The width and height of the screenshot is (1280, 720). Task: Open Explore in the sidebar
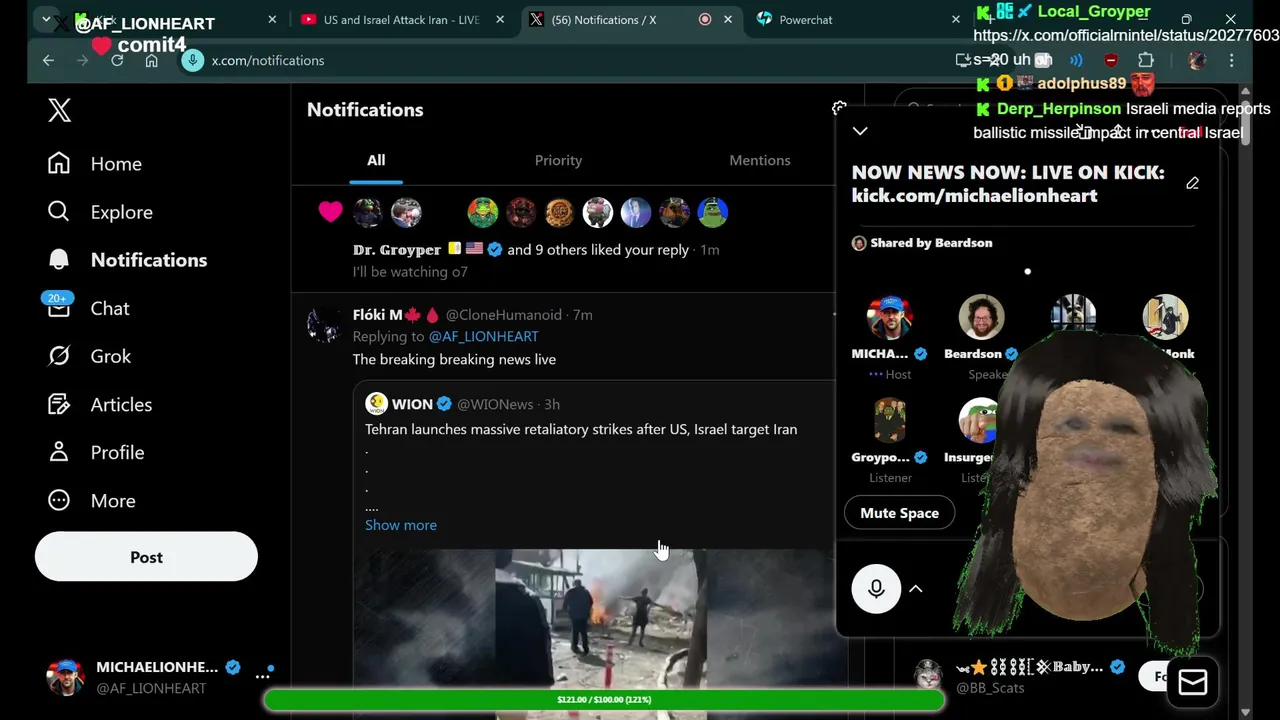[x=100, y=212]
